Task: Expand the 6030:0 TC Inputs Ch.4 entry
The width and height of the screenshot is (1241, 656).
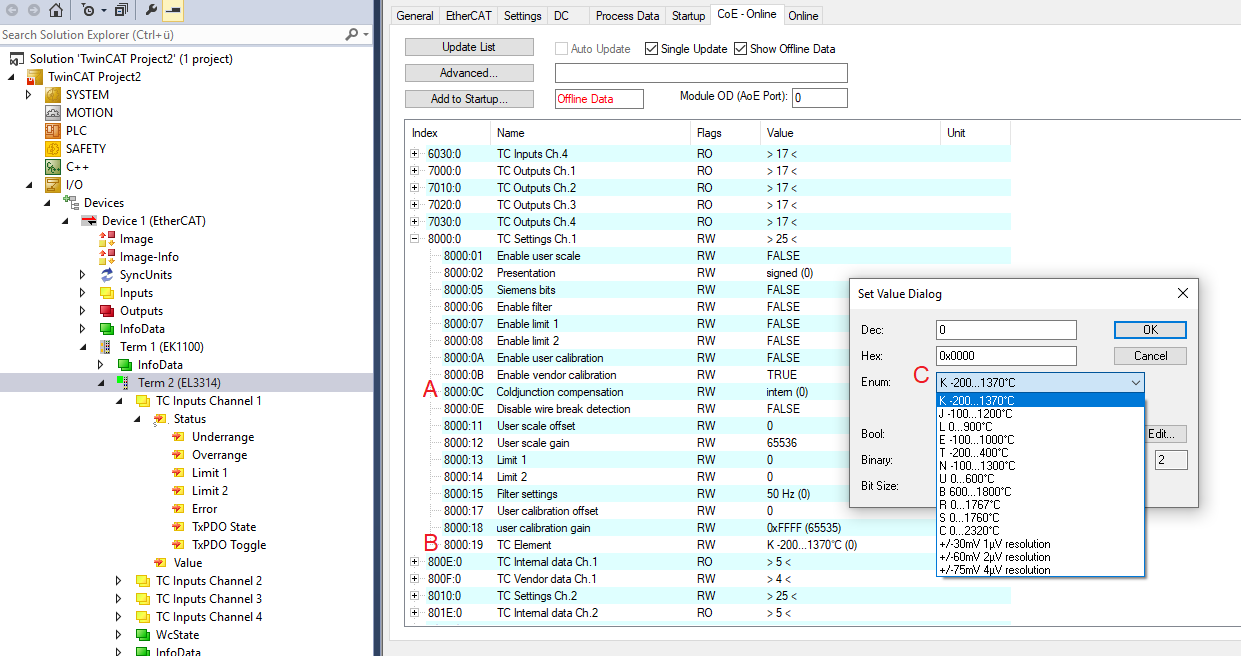Action: pyautogui.click(x=415, y=154)
